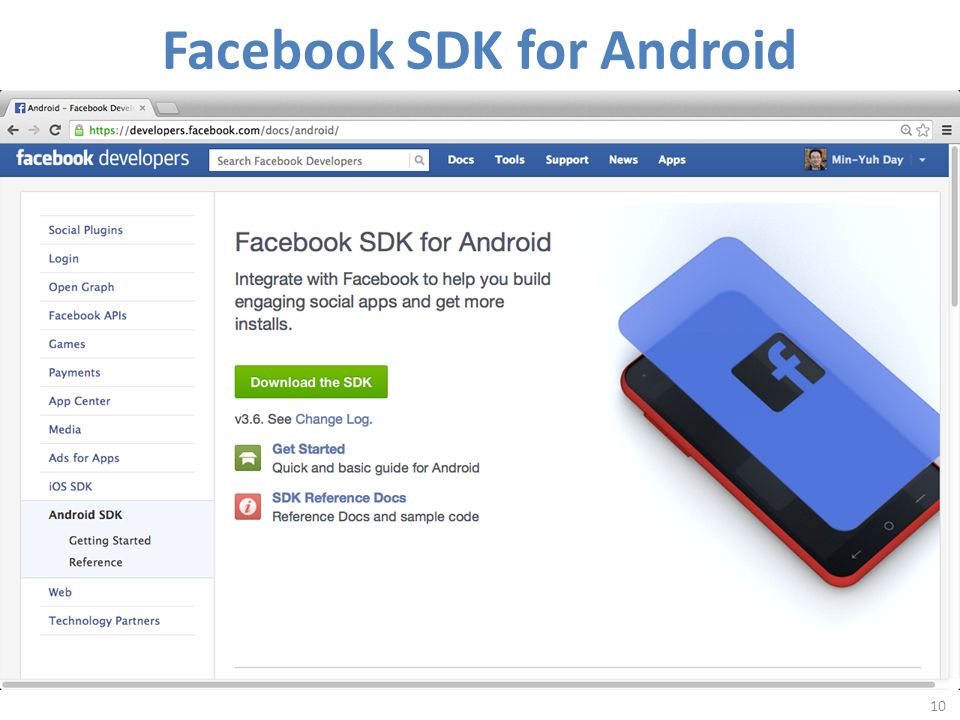The height and width of the screenshot is (720, 960).
Task: Open the Change Log link
Action: (332, 419)
